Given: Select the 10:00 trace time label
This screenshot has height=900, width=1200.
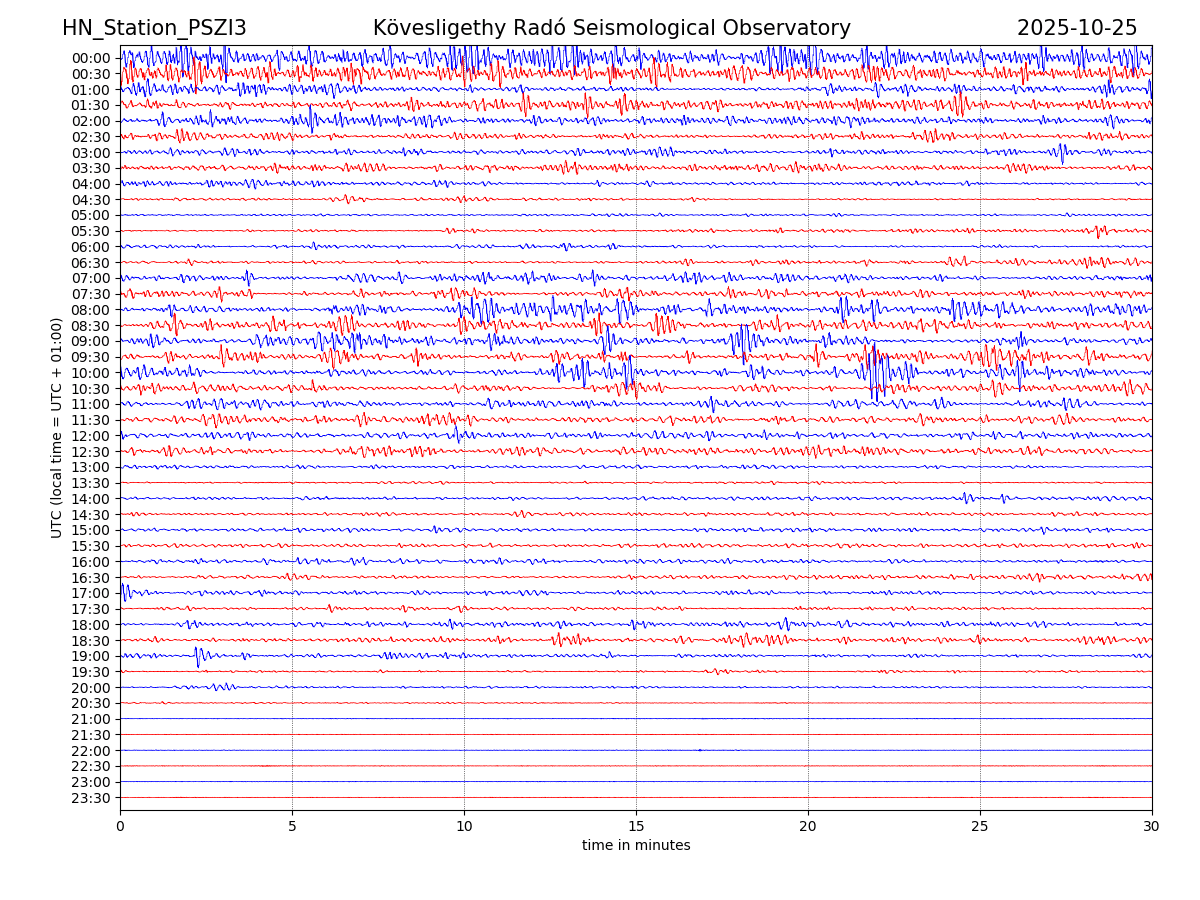Looking at the screenshot, I should coord(90,373).
